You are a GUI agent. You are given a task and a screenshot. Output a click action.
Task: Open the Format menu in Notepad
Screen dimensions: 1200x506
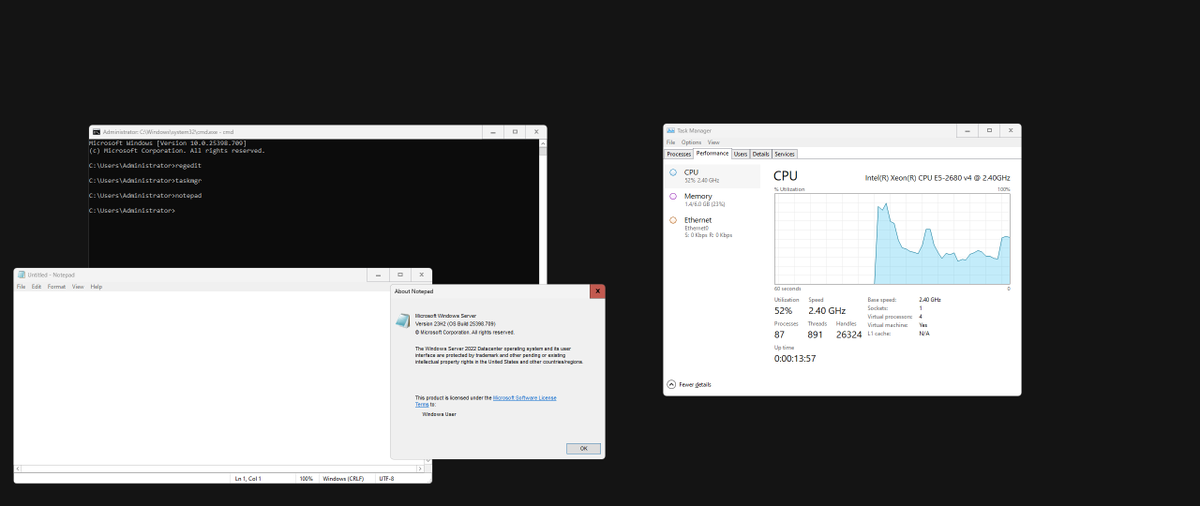click(x=57, y=287)
